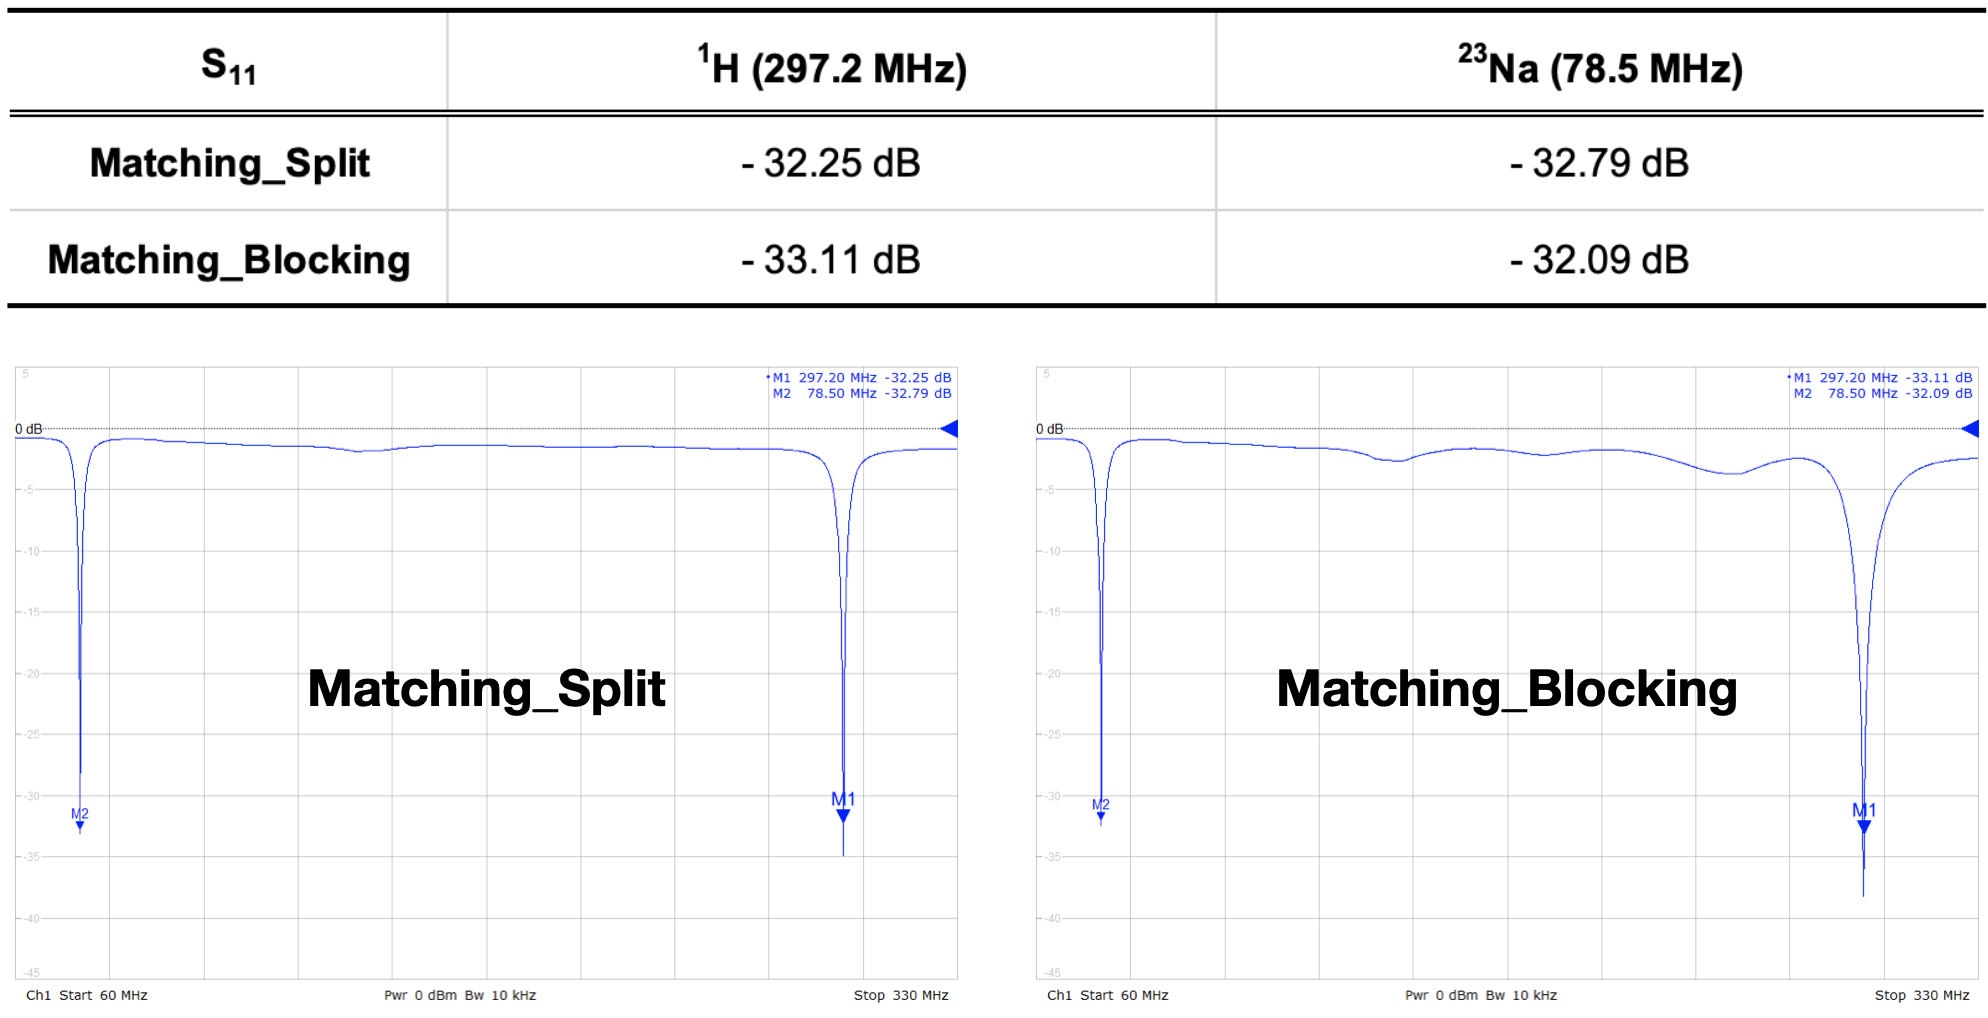Screen dimensions: 1988x1018
Task: Click the 23Na (78.5 MHz) column header
Action: pos(1600,66)
